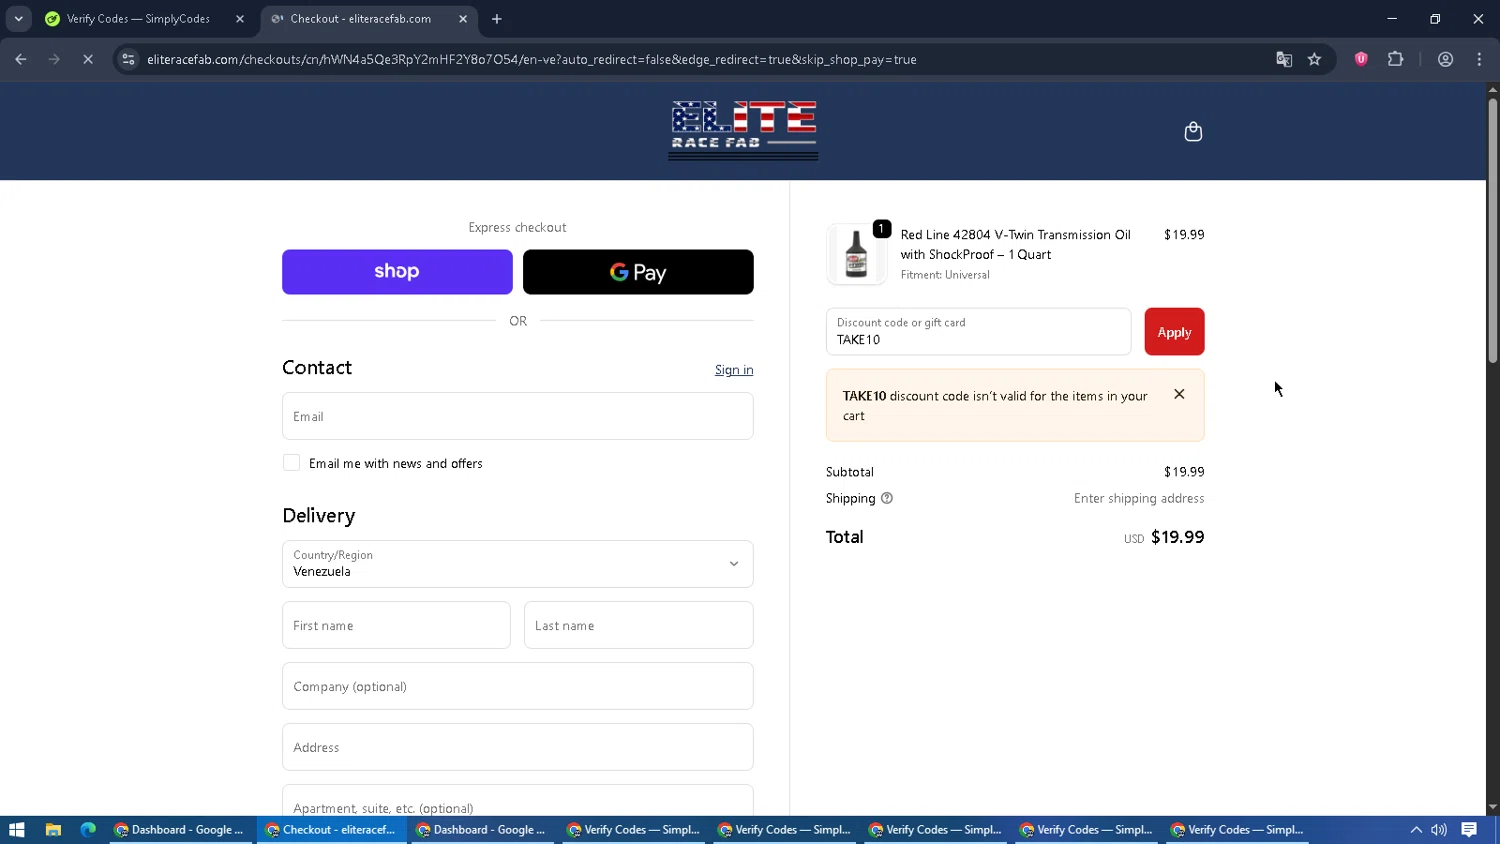Screen dimensions: 1500x844
Task: Open the shopping cart bag icon
Action: tap(1193, 132)
